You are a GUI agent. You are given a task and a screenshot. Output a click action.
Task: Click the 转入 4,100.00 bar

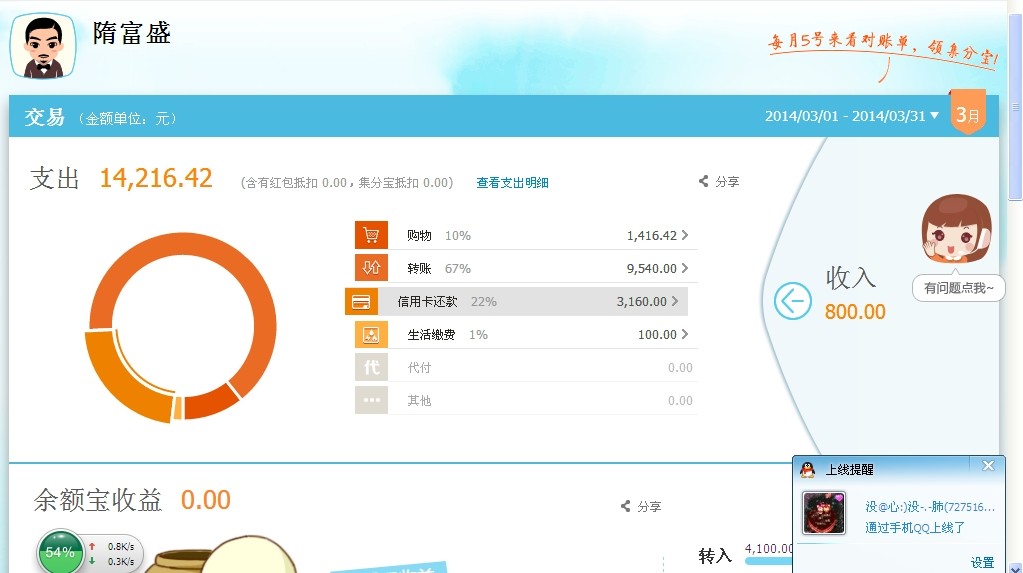click(x=769, y=561)
